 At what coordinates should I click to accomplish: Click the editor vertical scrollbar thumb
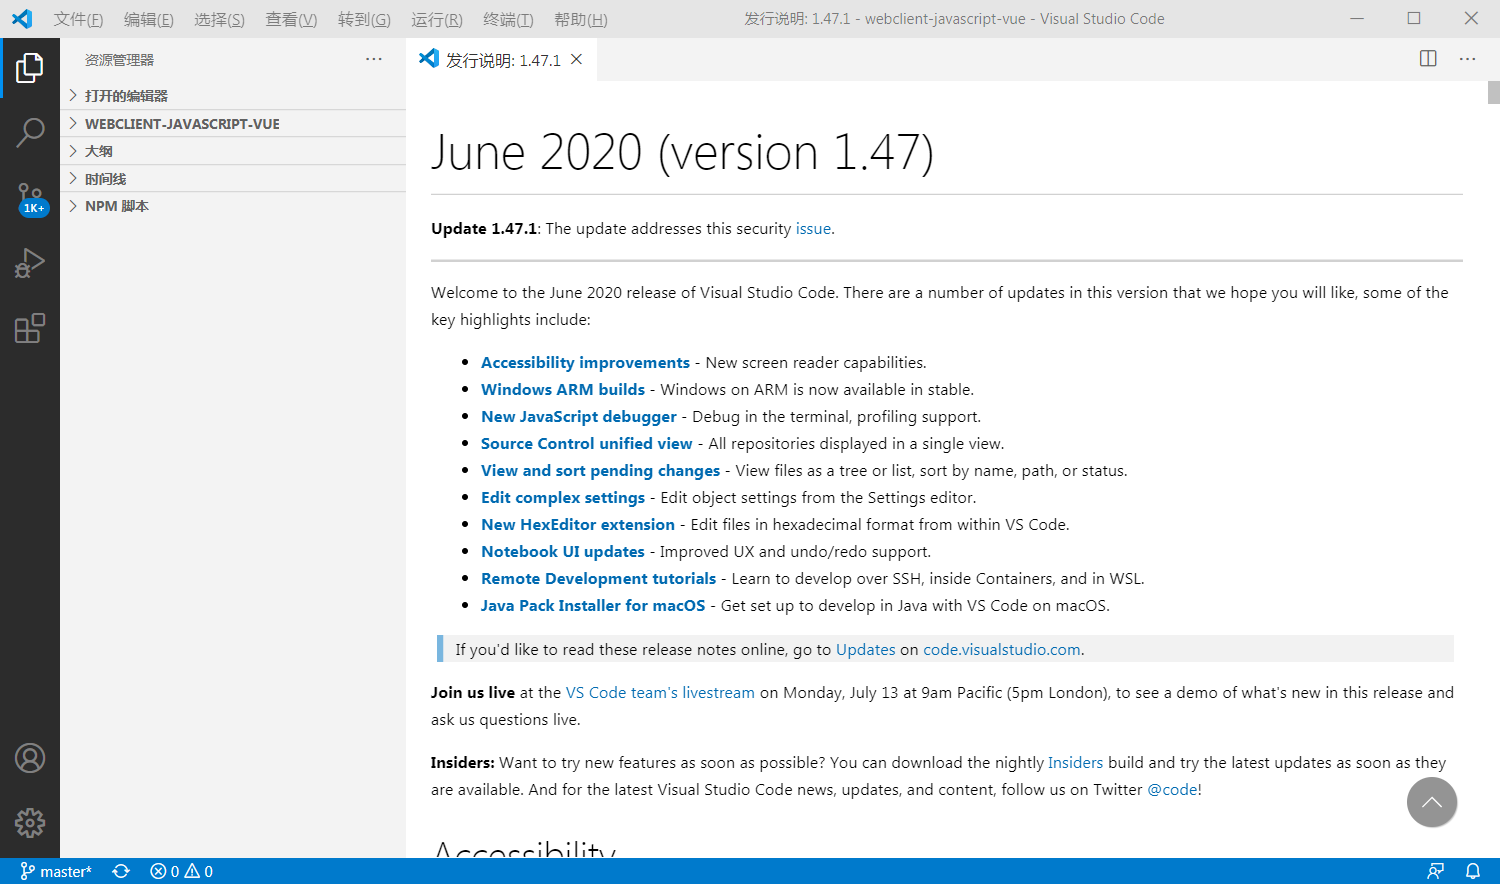(x=1494, y=92)
